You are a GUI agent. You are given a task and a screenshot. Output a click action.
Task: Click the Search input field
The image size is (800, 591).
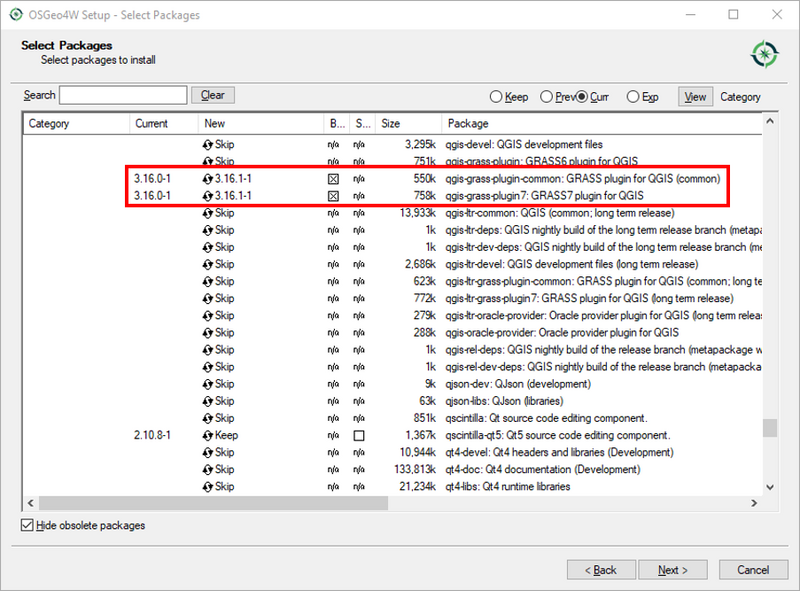[123, 96]
